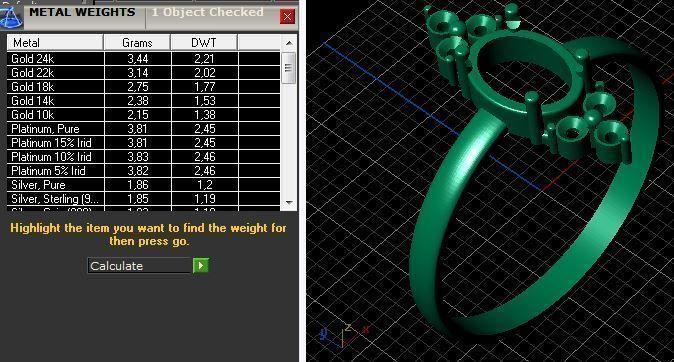The image size is (674, 362).
Task: Click the 1 Object Checked status text
Action: click(x=208, y=12)
